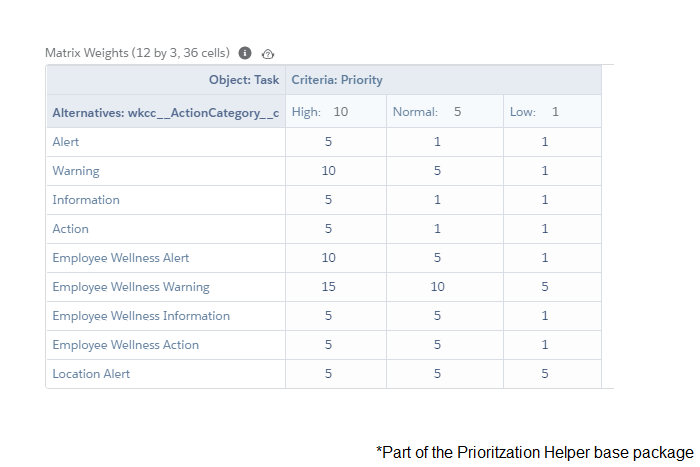Click Information row Low weight cell
Screen dimensions: 700x467
coord(553,200)
